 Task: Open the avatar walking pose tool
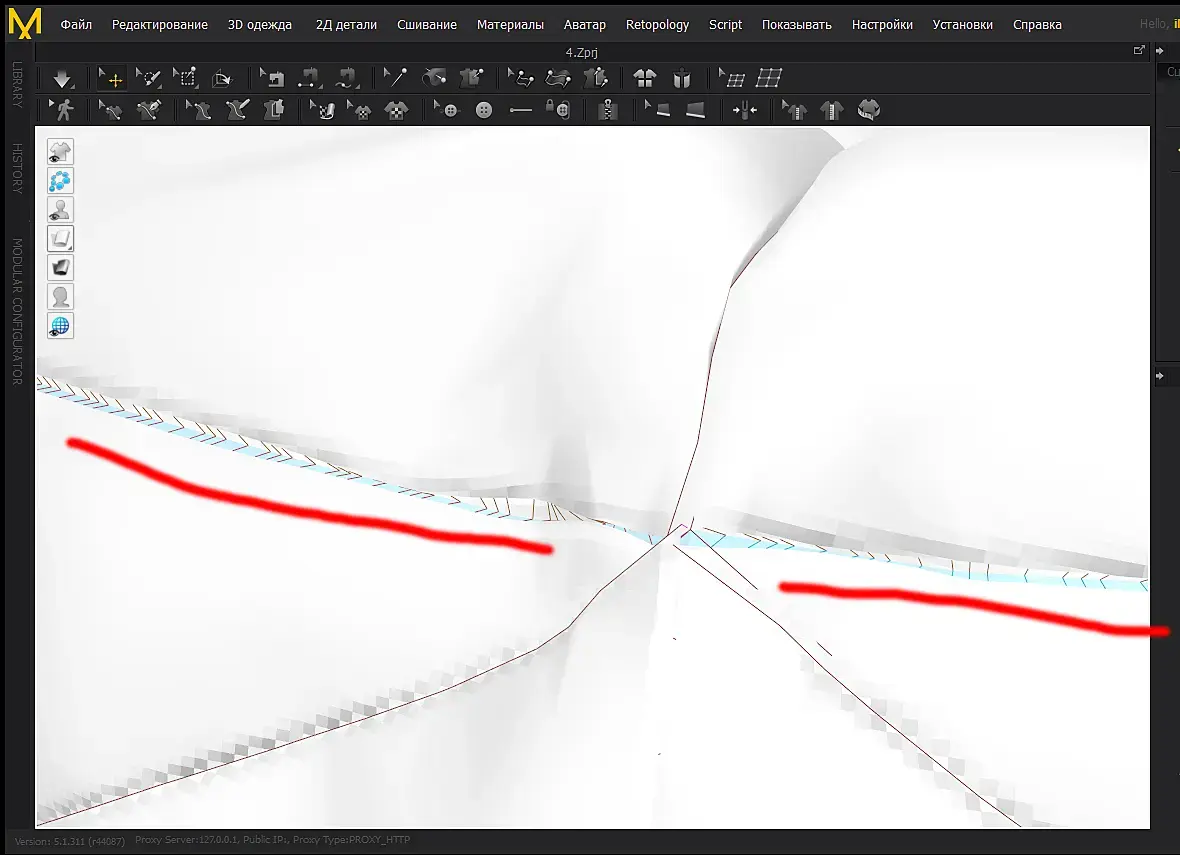62,110
